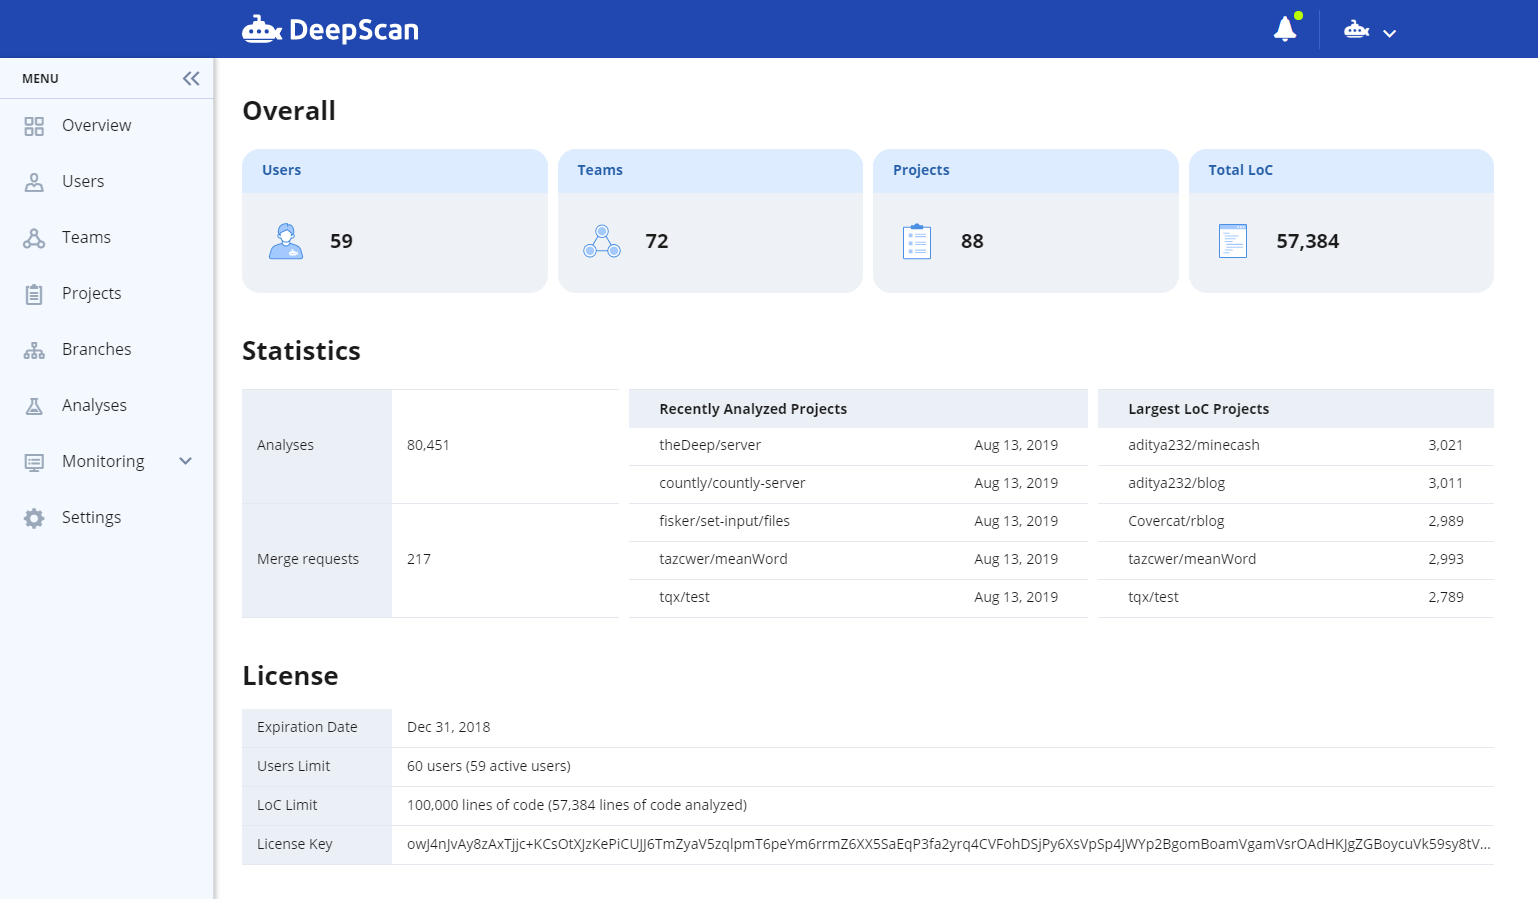
Task: Click the Branches hierarchy icon in sidebar
Action: coord(34,350)
